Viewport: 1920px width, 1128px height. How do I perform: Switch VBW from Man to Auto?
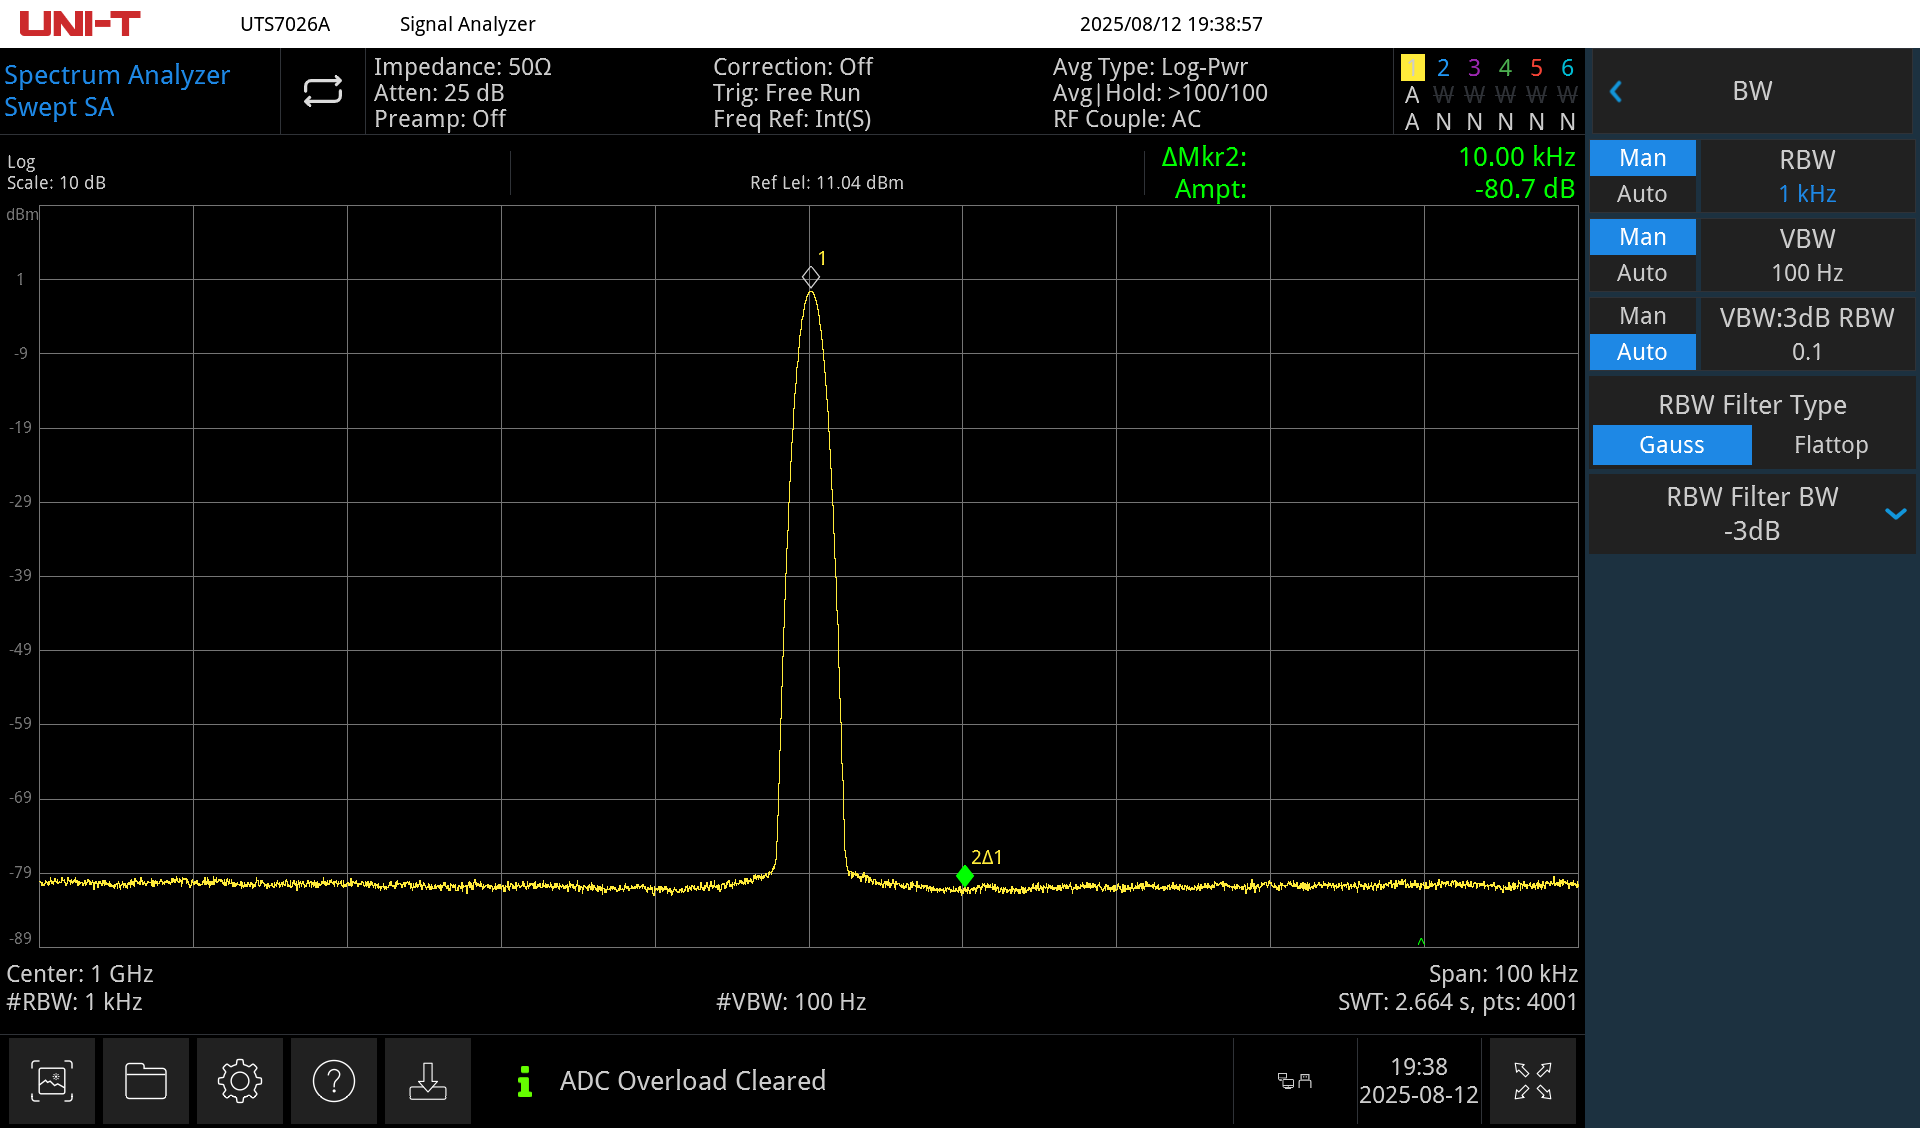click(1642, 272)
